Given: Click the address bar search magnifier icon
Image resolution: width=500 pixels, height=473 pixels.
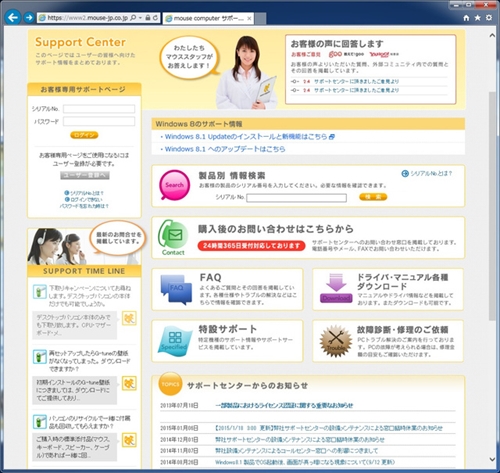Looking at the screenshot, I should pos(133,18).
